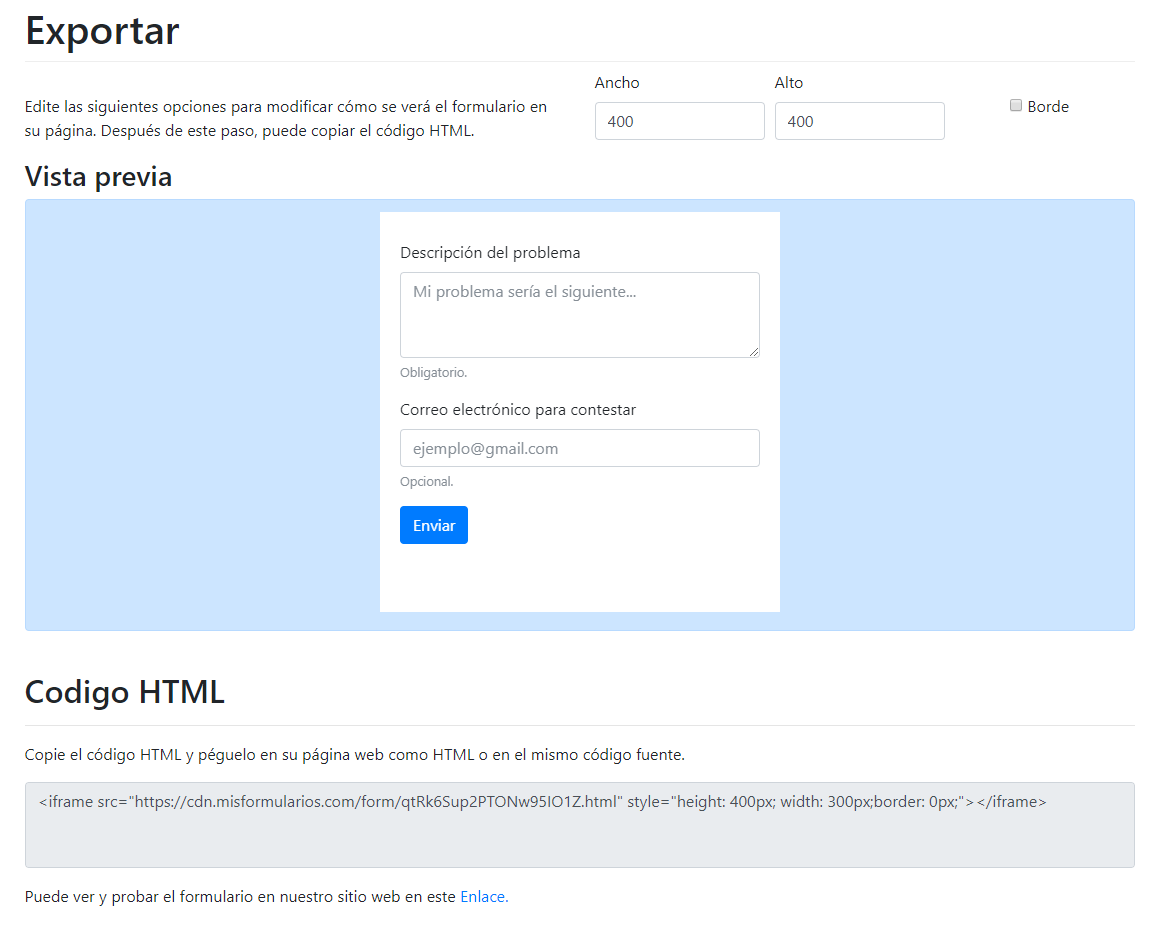Click the Correo electrónico para contestar label
Viewport: 1176px width, 925px height.
(518, 410)
